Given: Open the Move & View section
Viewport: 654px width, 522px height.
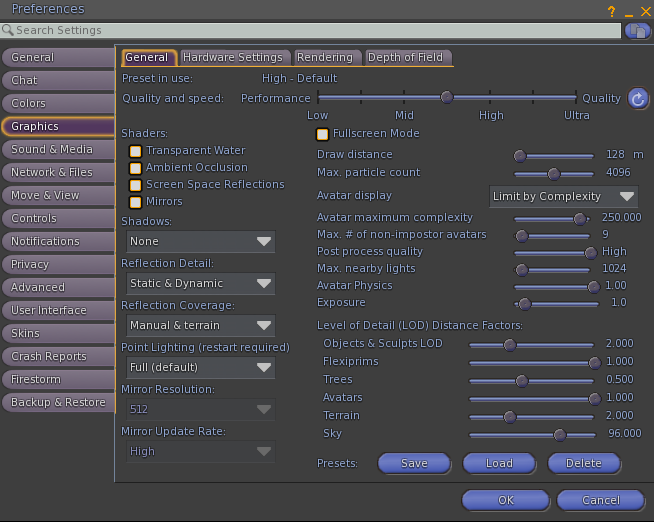Looking at the screenshot, I should [58, 195].
